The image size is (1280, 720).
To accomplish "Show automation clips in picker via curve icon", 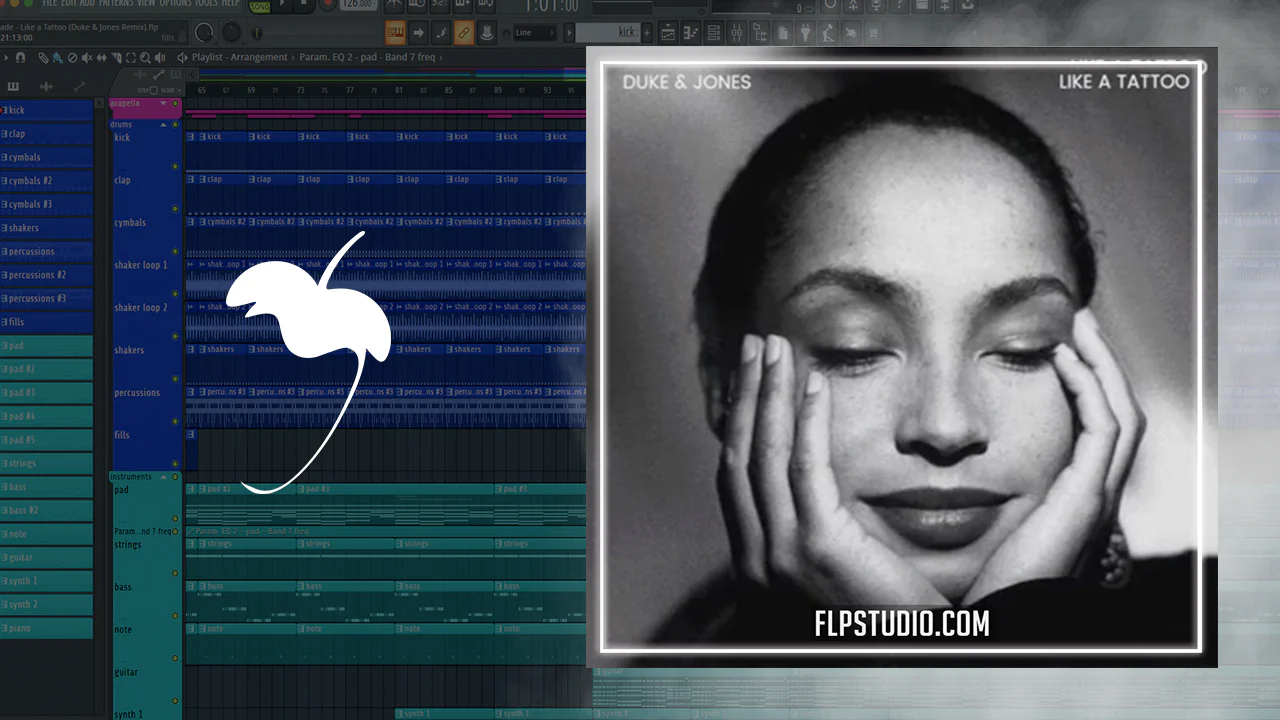I will pos(79,87).
